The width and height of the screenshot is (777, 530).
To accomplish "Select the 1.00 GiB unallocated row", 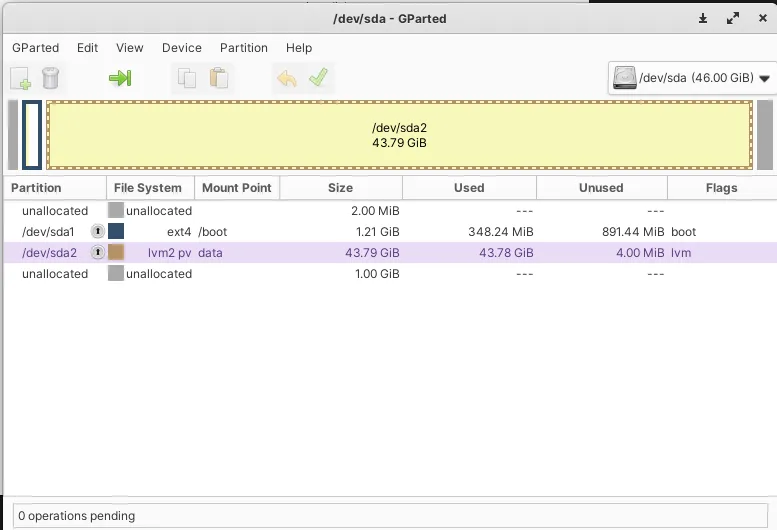I will [300, 274].
